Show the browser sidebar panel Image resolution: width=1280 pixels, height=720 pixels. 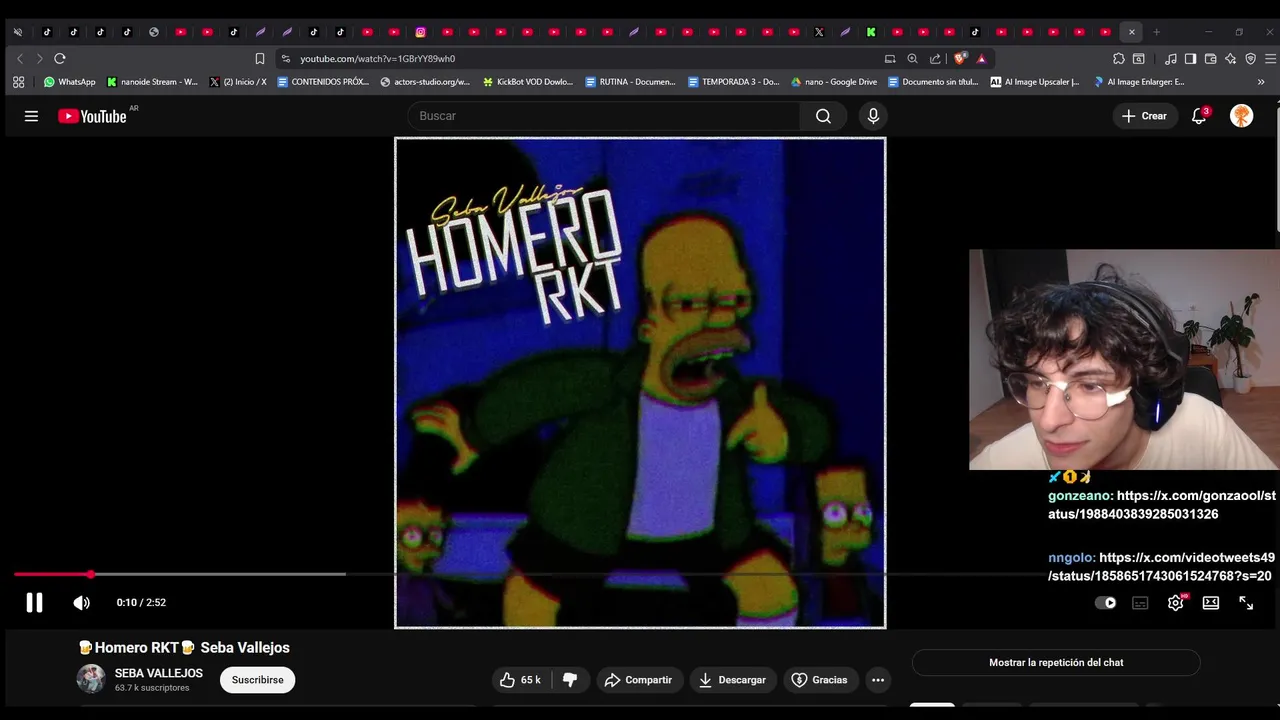point(1190,59)
